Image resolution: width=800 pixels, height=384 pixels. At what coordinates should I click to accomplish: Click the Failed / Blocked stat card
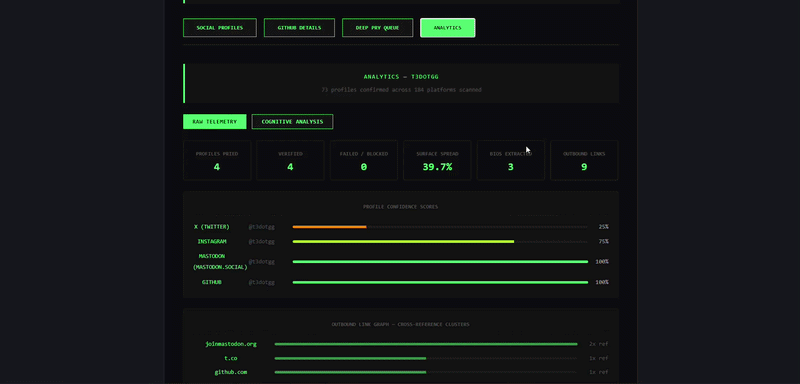pyautogui.click(x=363, y=160)
